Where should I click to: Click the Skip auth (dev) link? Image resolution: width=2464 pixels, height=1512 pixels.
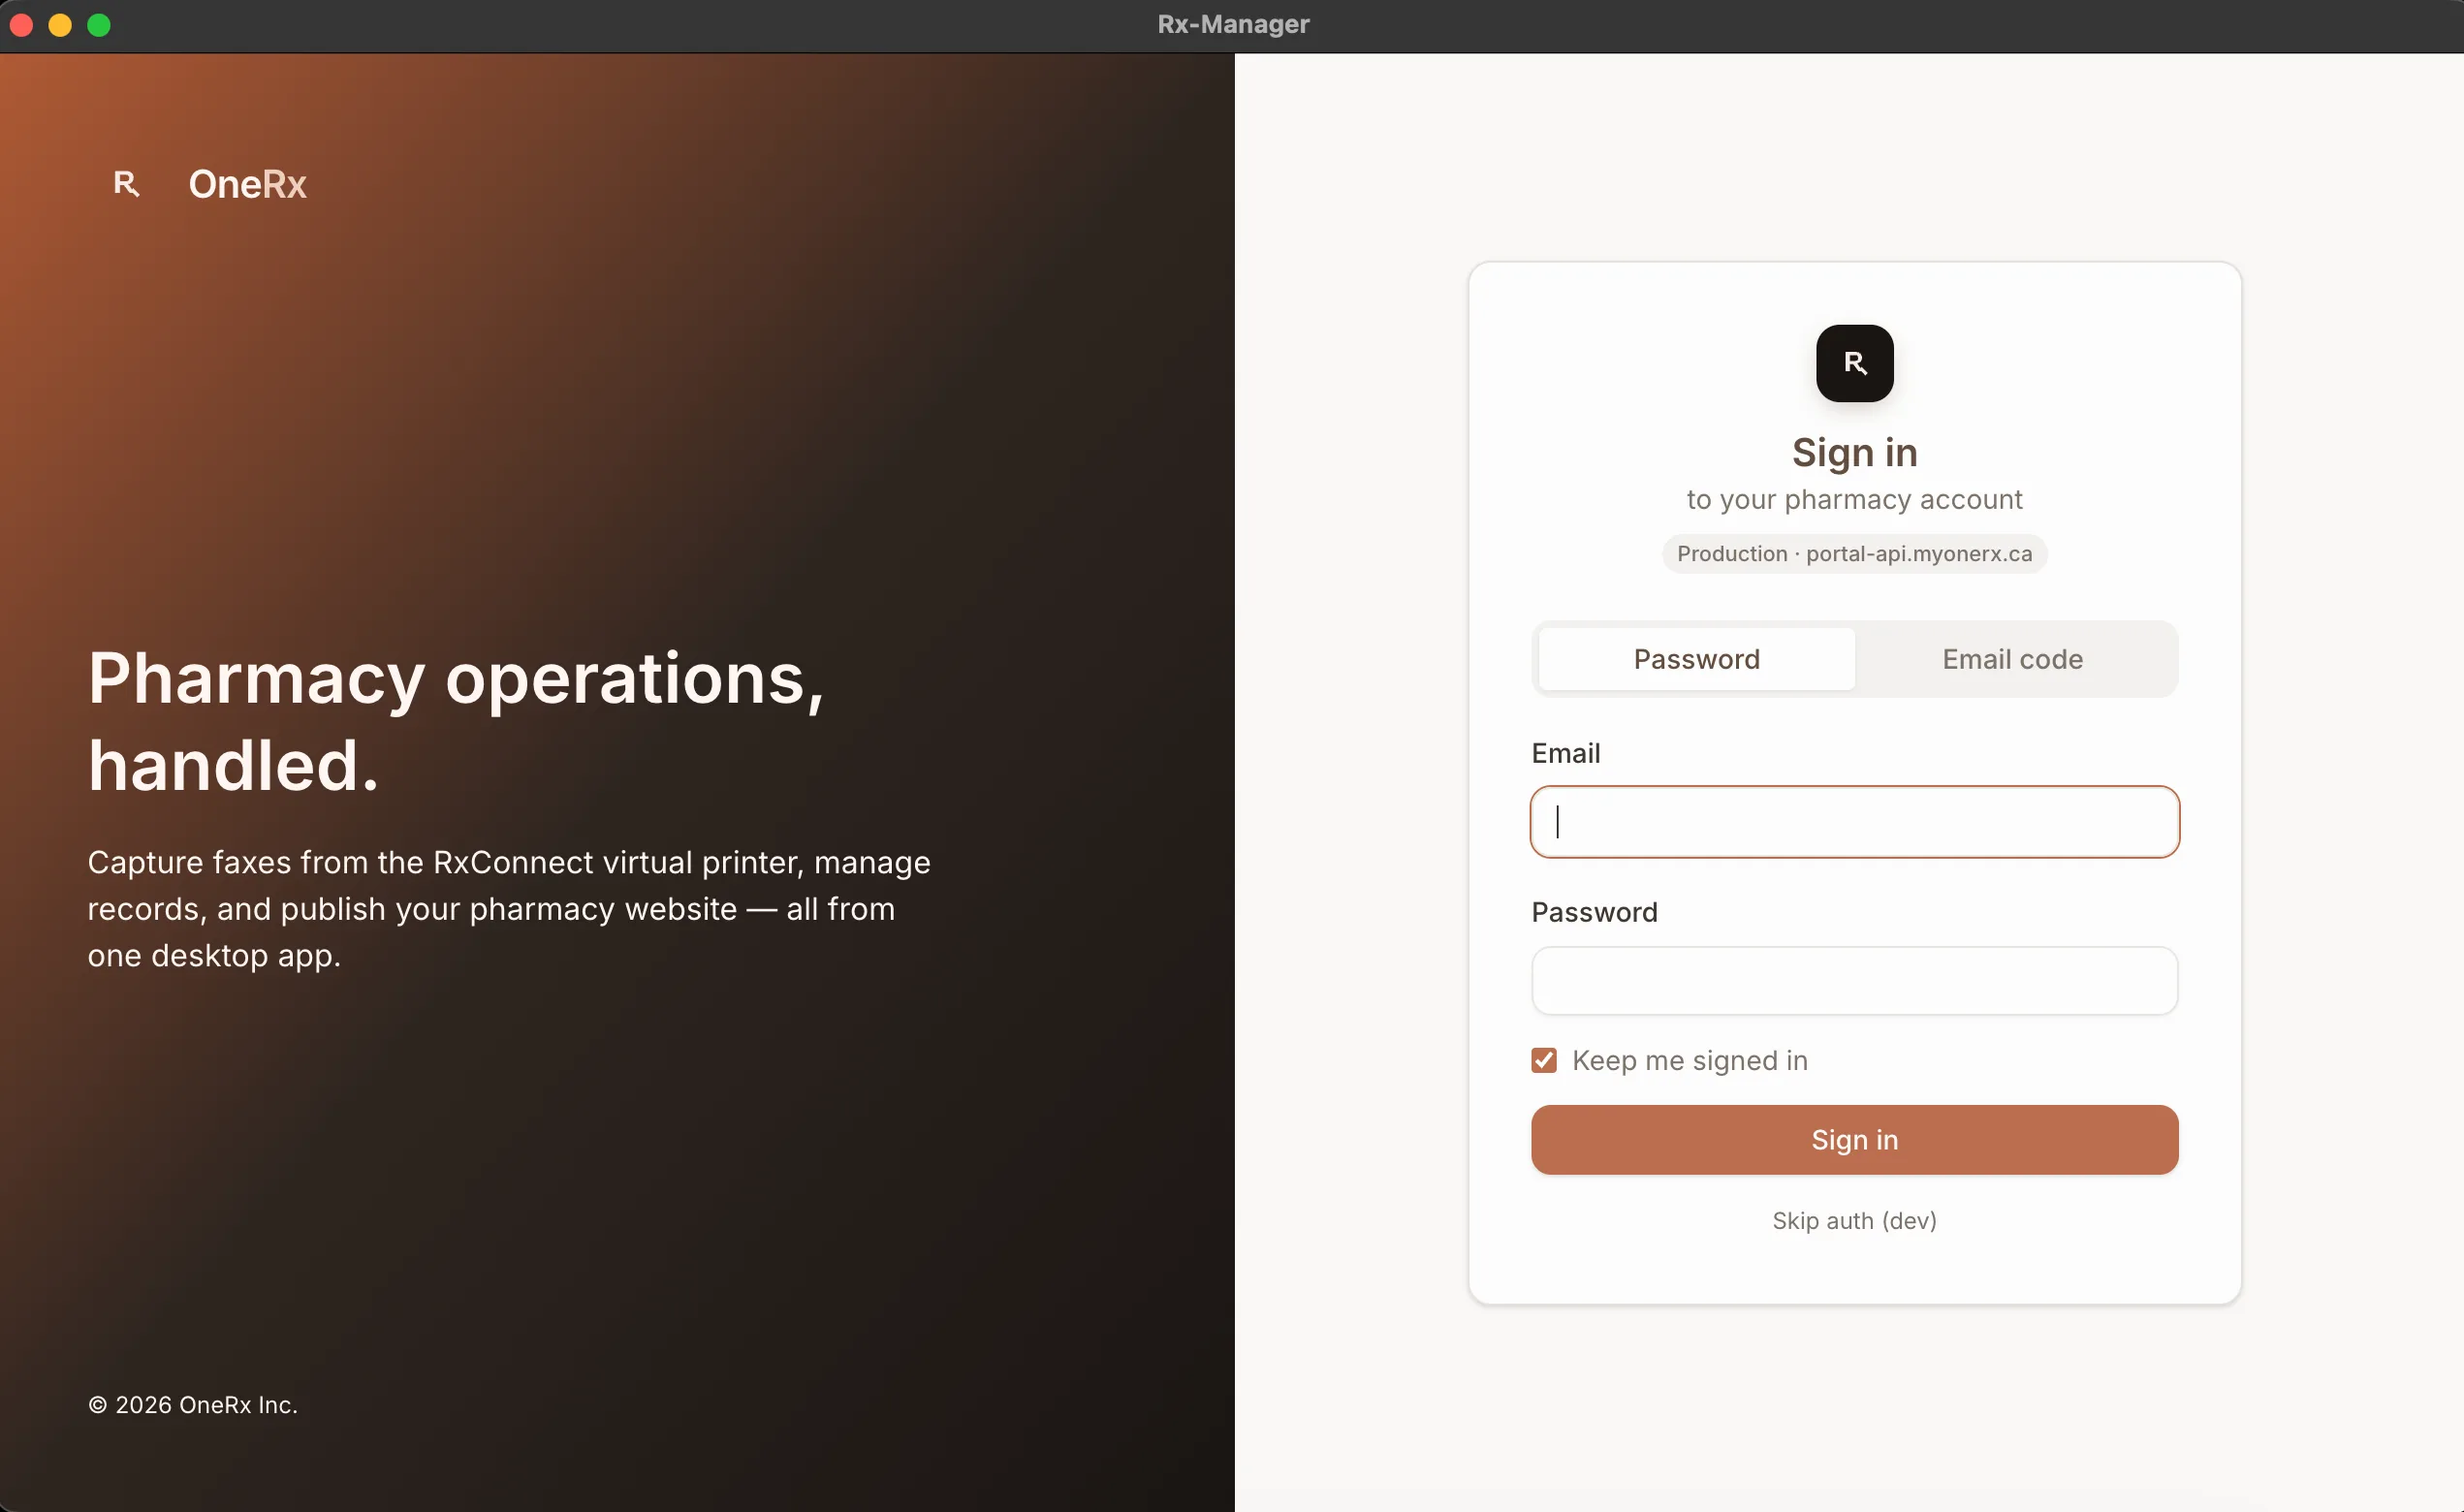click(x=1854, y=1221)
